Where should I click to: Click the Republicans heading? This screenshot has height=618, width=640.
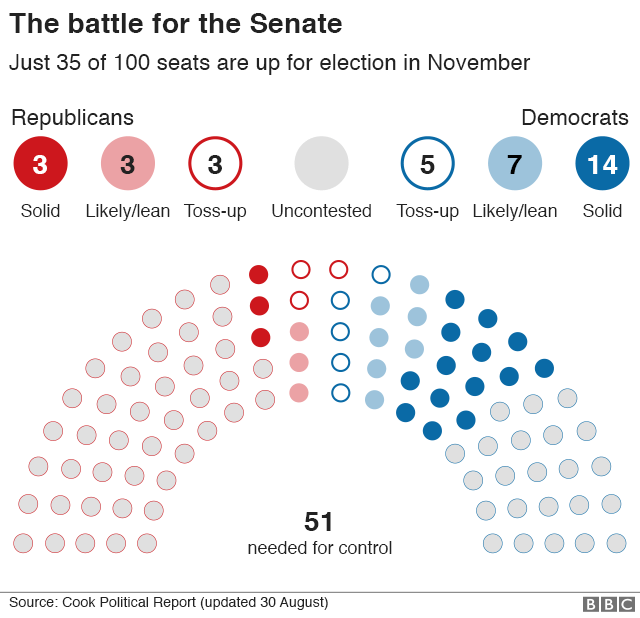(72, 118)
